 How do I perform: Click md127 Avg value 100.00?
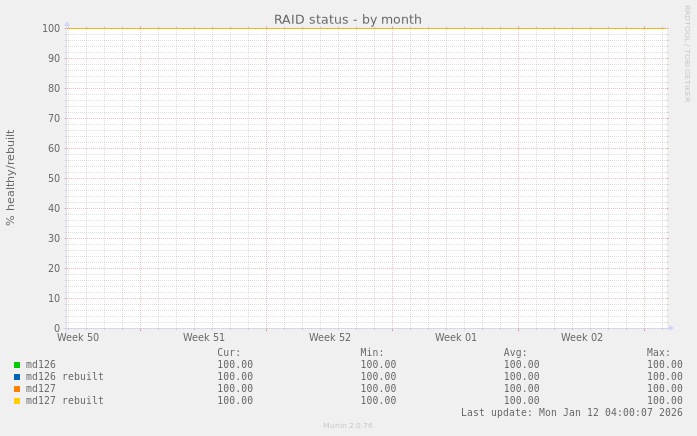pyautogui.click(x=521, y=389)
